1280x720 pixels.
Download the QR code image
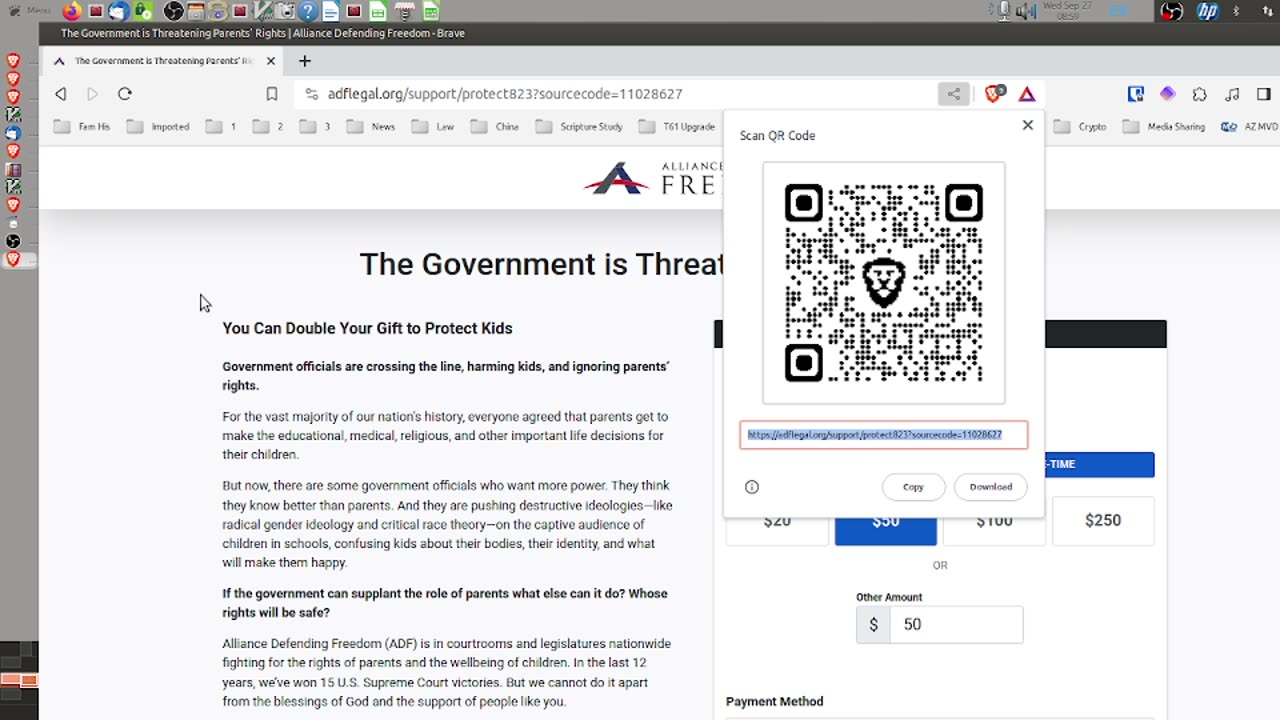(x=991, y=487)
